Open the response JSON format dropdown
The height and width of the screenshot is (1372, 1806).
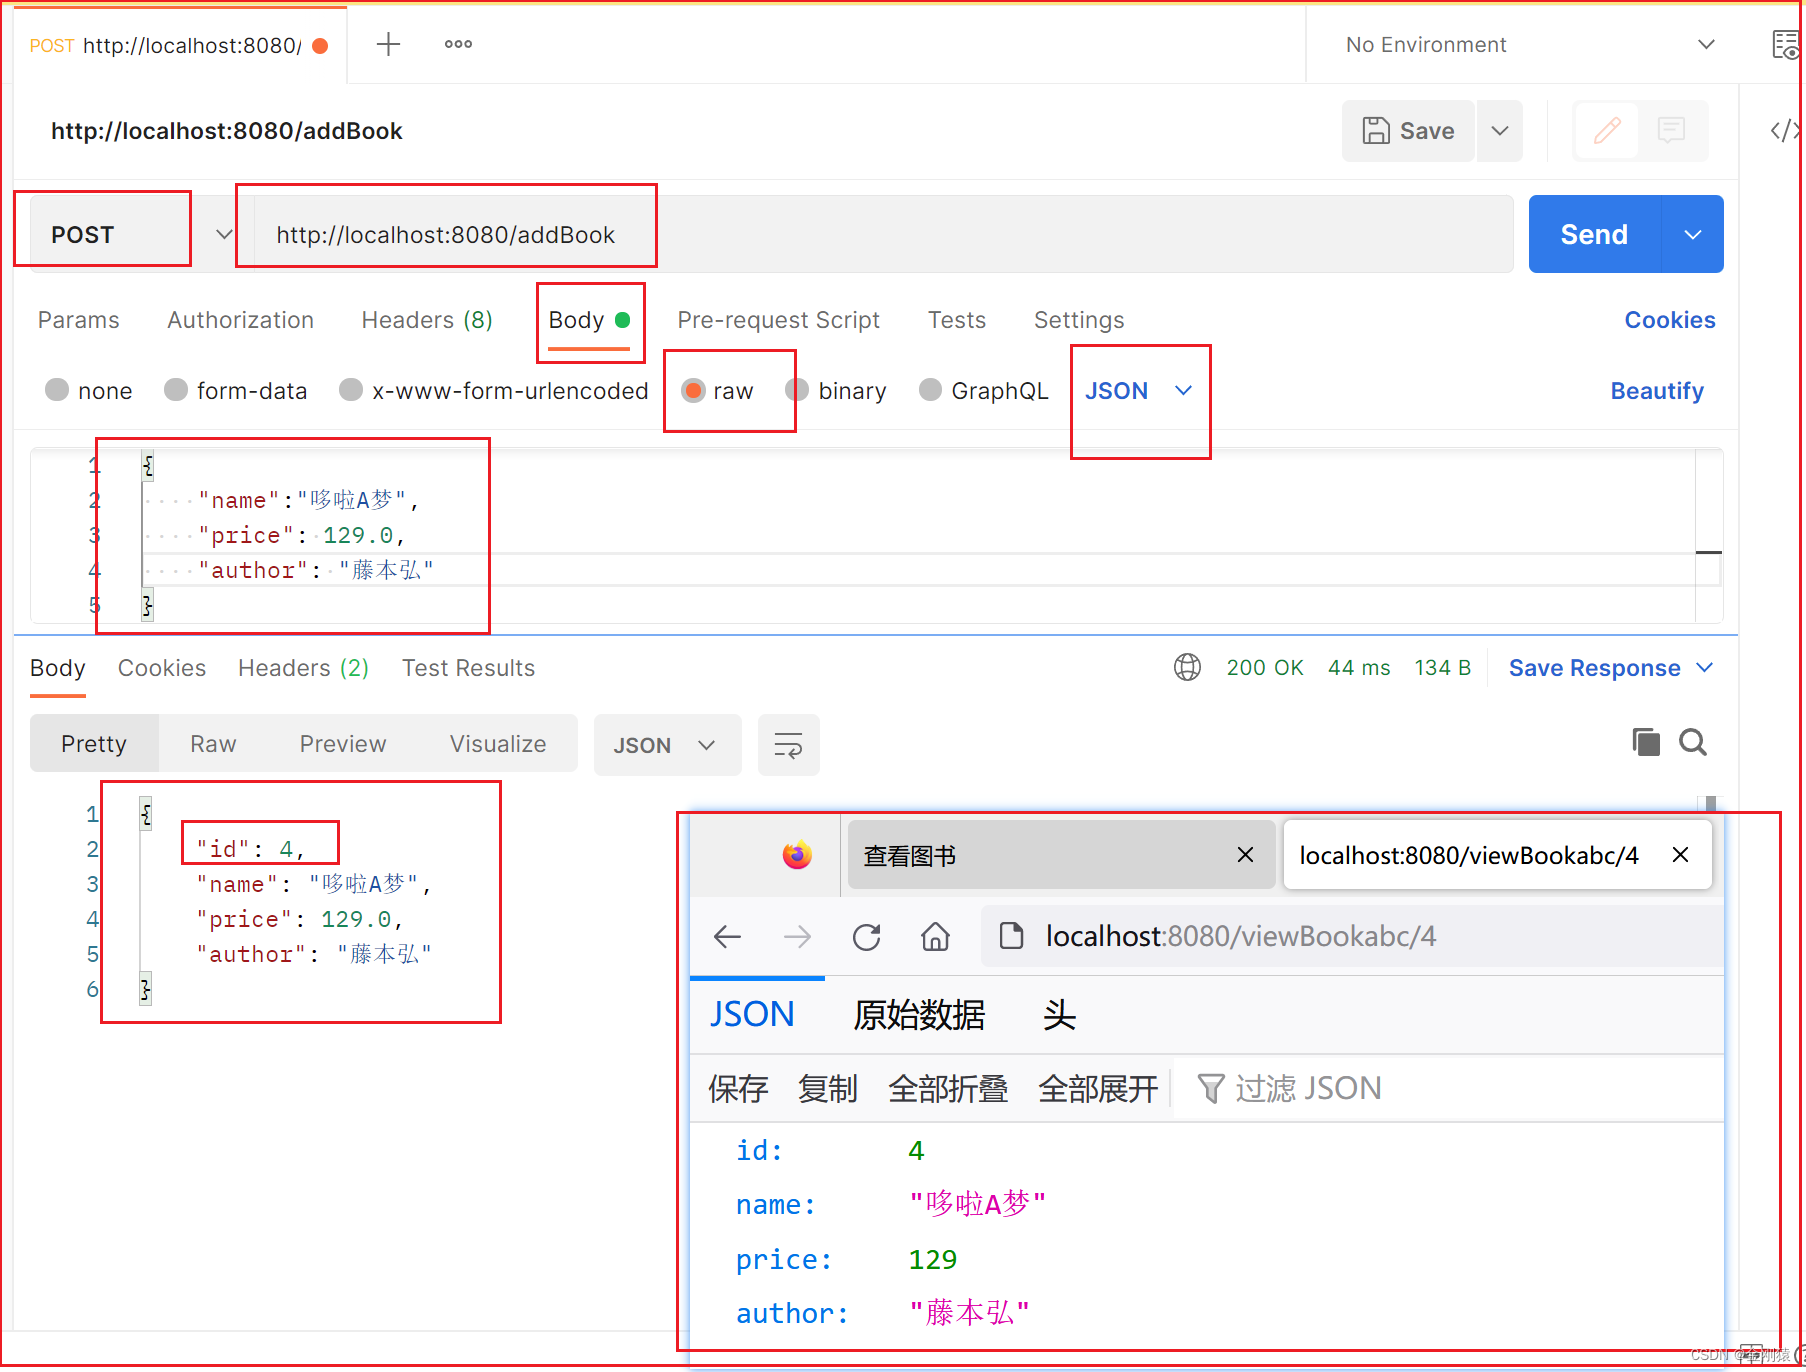point(667,745)
